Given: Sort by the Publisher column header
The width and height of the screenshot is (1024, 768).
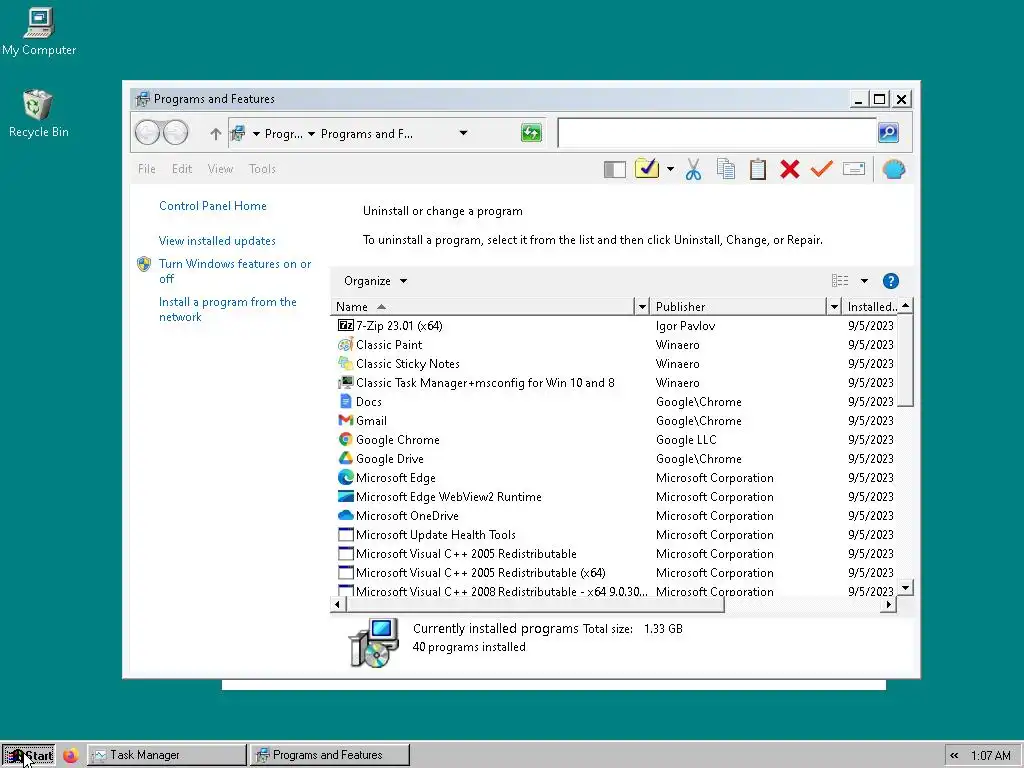Looking at the screenshot, I should coord(739,306).
